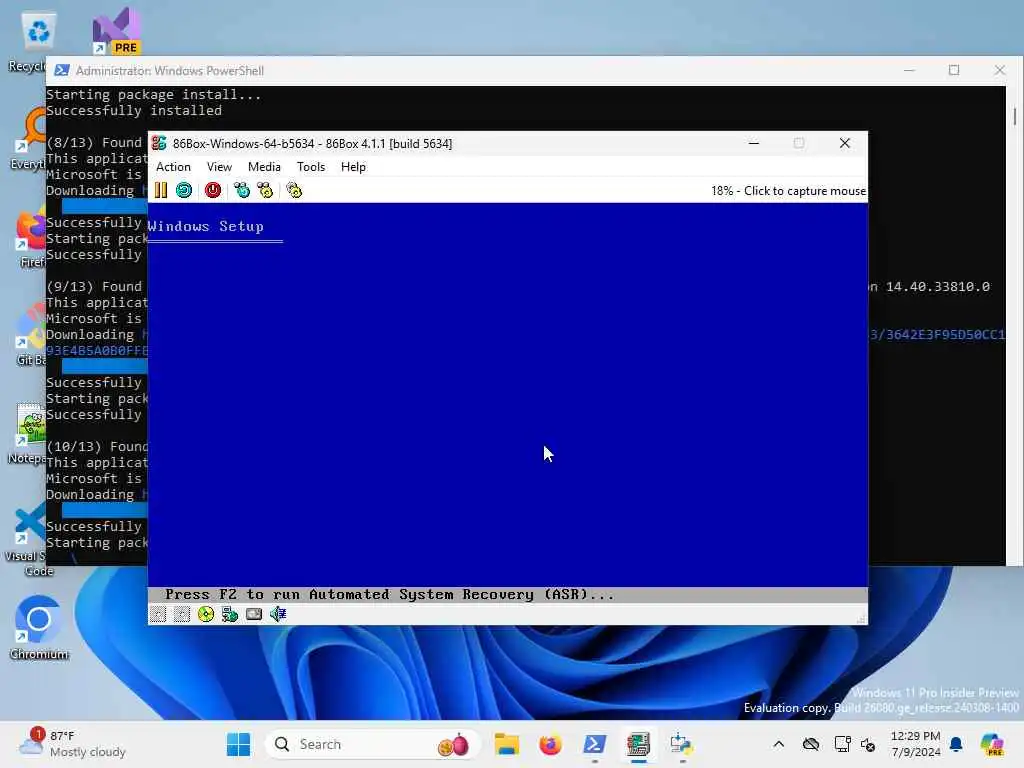
Task: Open Firefox from the taskbar
Action: point(551,744)
